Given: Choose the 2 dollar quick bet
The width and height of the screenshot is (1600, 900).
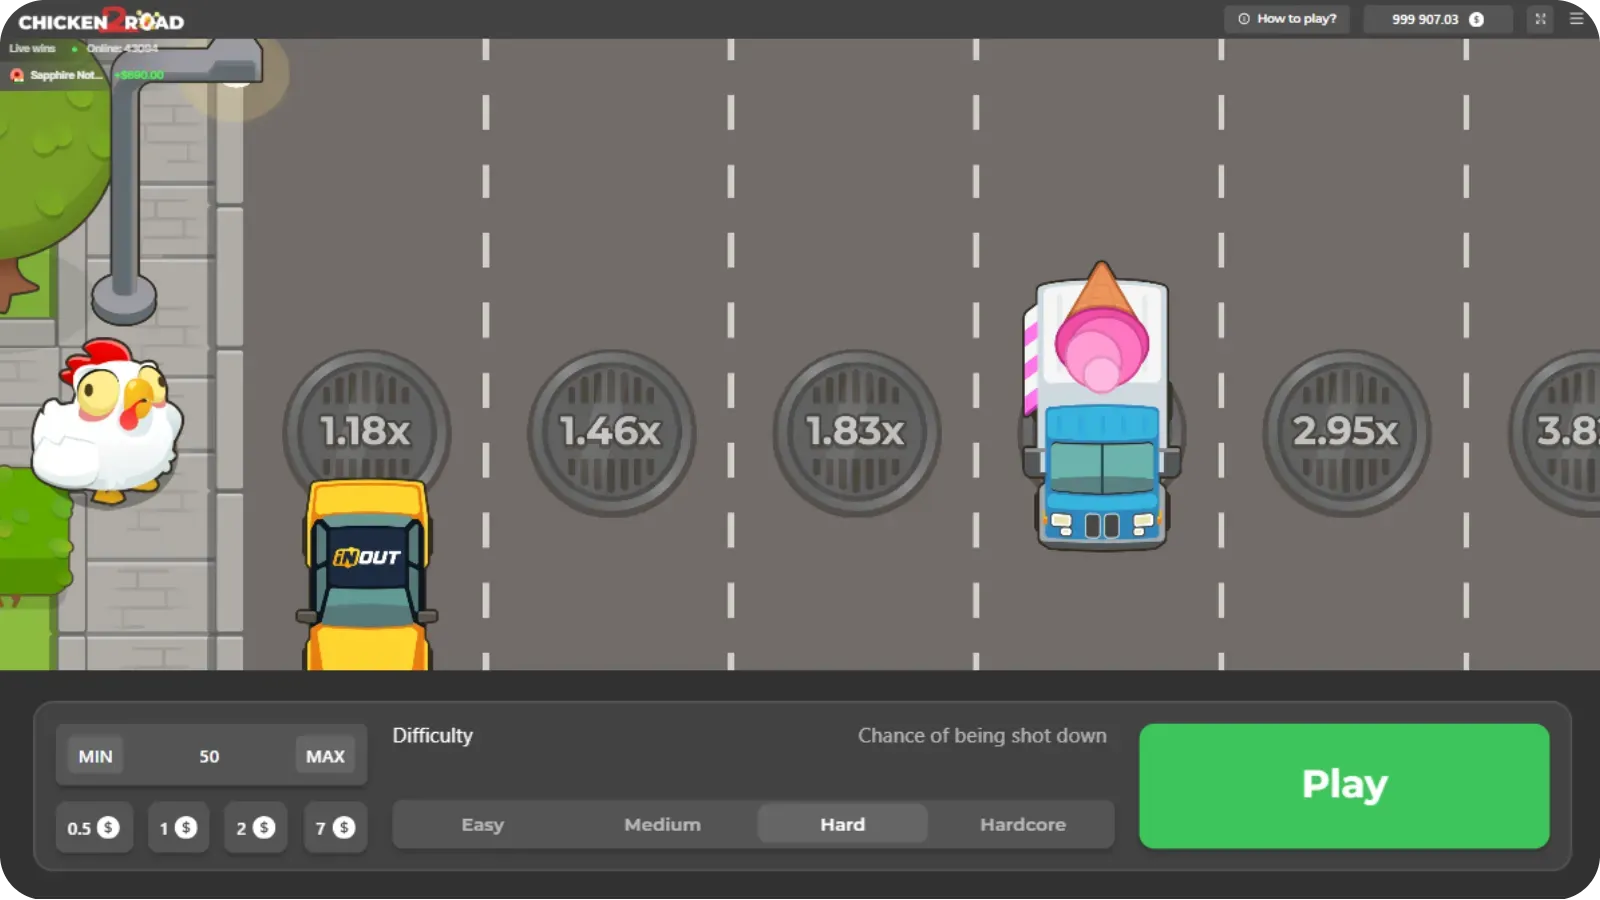Looking at the screenshot, I should click(x=256, y=828).
